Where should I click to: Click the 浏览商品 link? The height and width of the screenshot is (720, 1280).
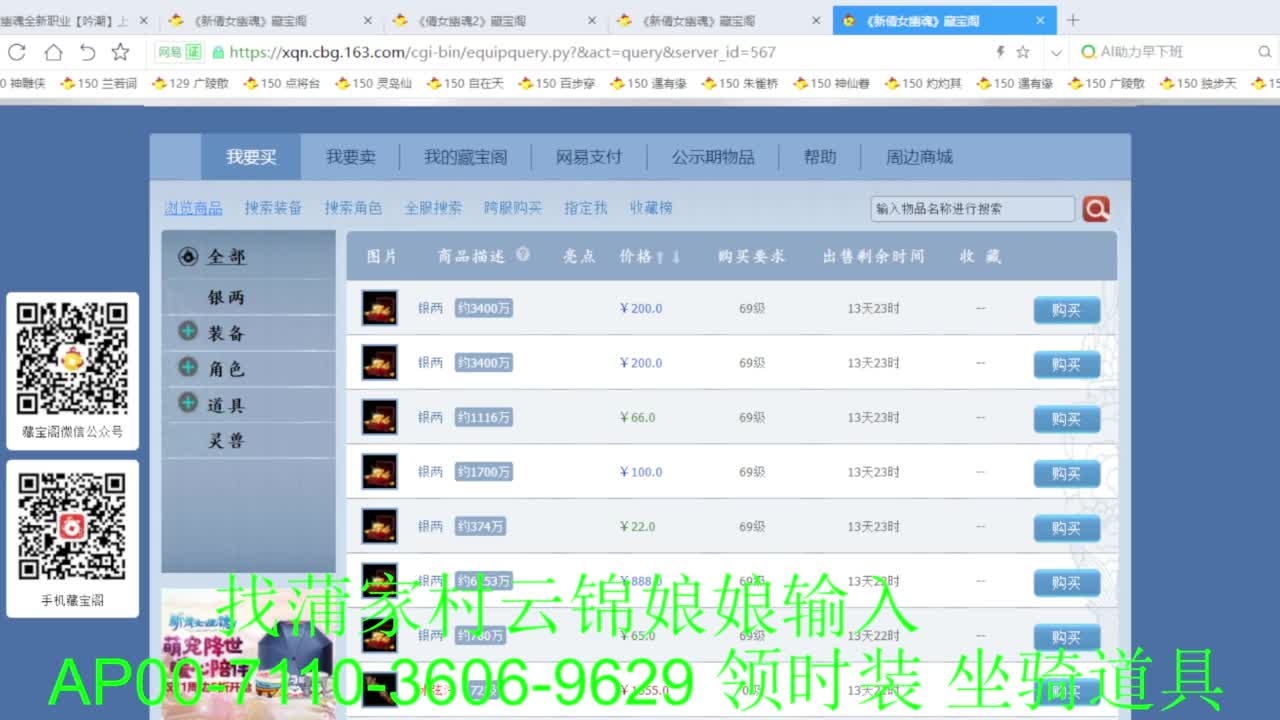coord(194,208)
